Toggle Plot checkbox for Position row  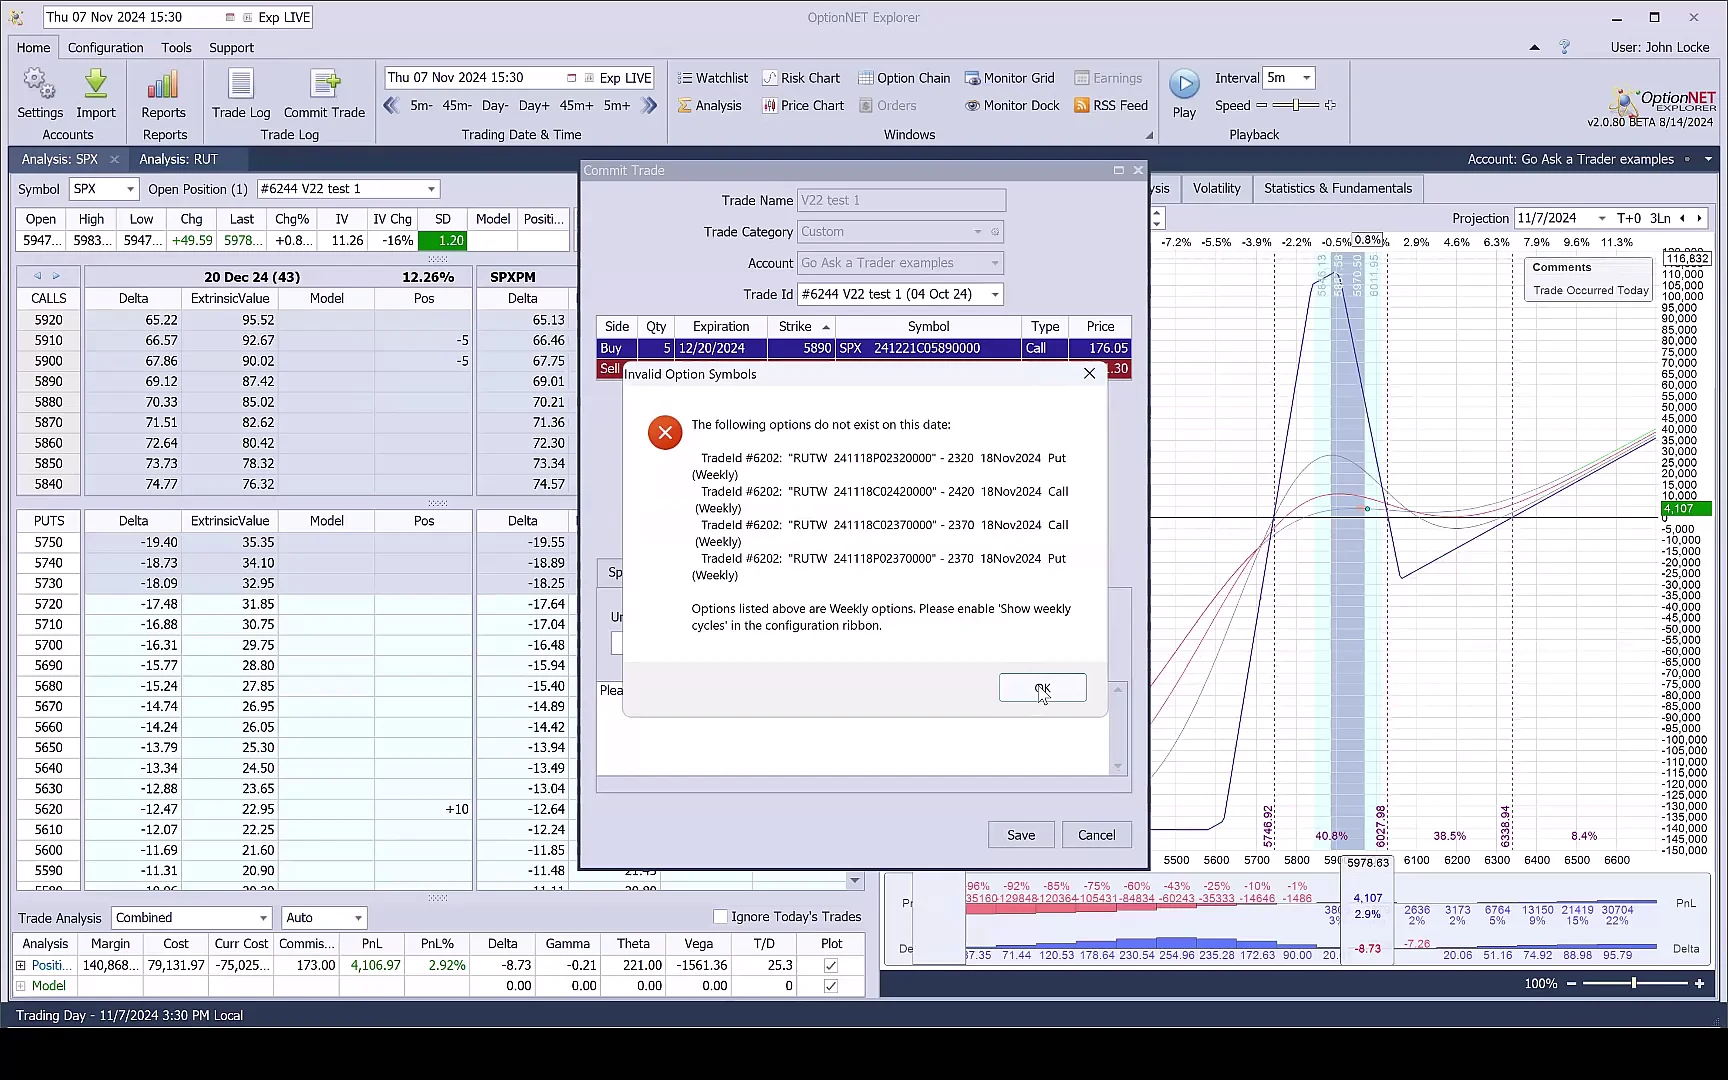point(830,965)
